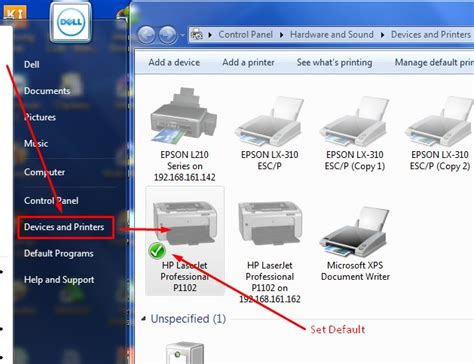Click the Back navigation arrow button
Image resolution: width=474 pixels, height=364 pixels.
pos(146,35)
